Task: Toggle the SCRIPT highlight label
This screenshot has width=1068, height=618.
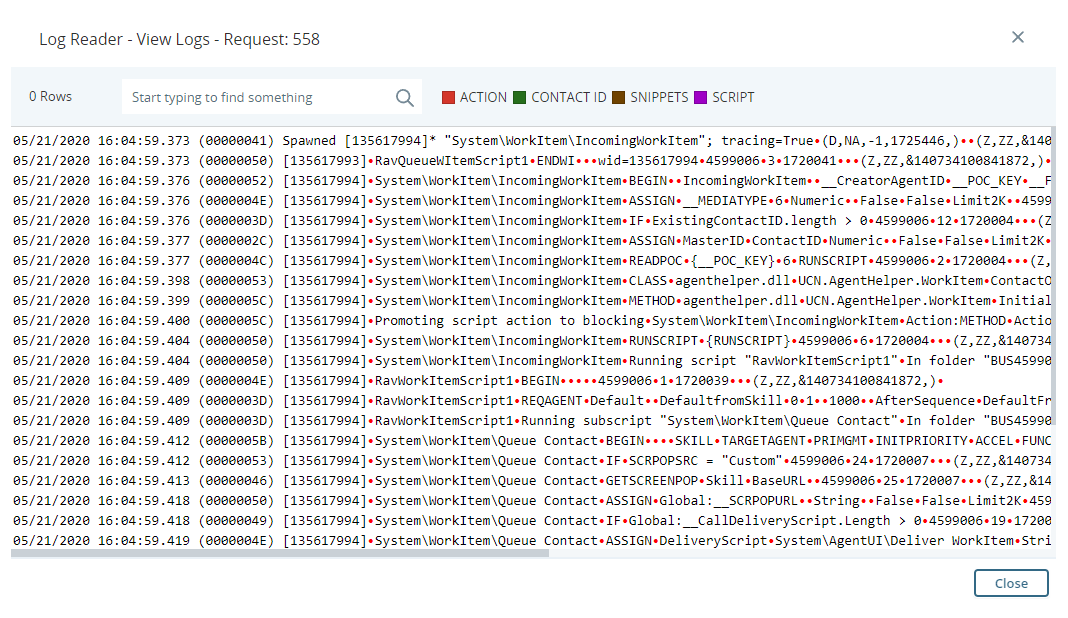Action: click(x=733, y=97)
